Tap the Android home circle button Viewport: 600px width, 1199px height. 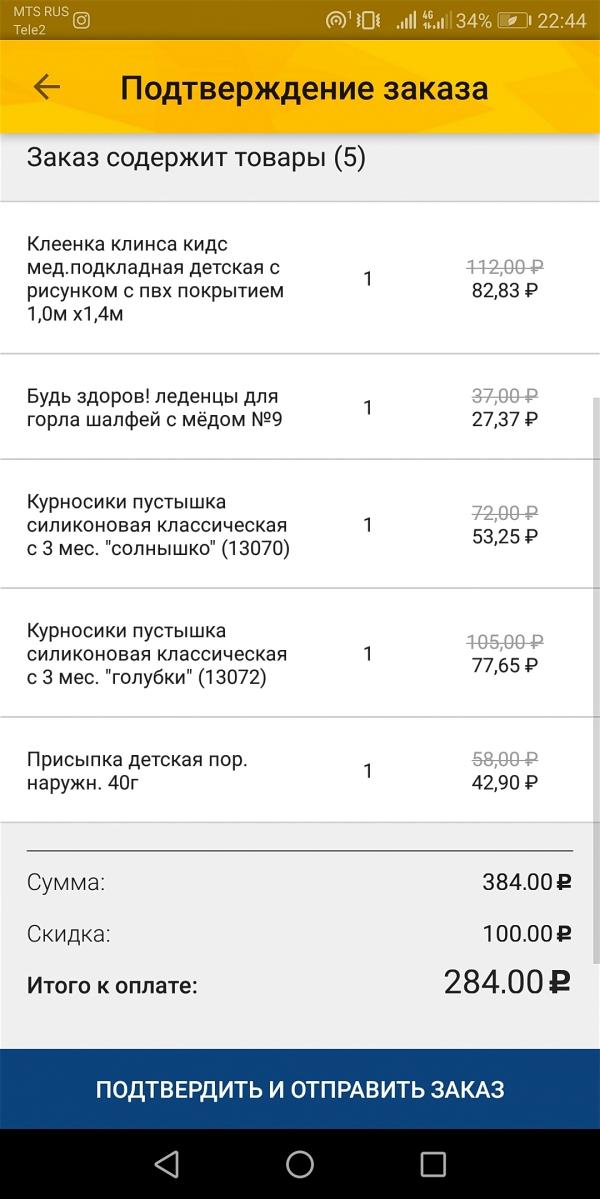coord(300,1164)
